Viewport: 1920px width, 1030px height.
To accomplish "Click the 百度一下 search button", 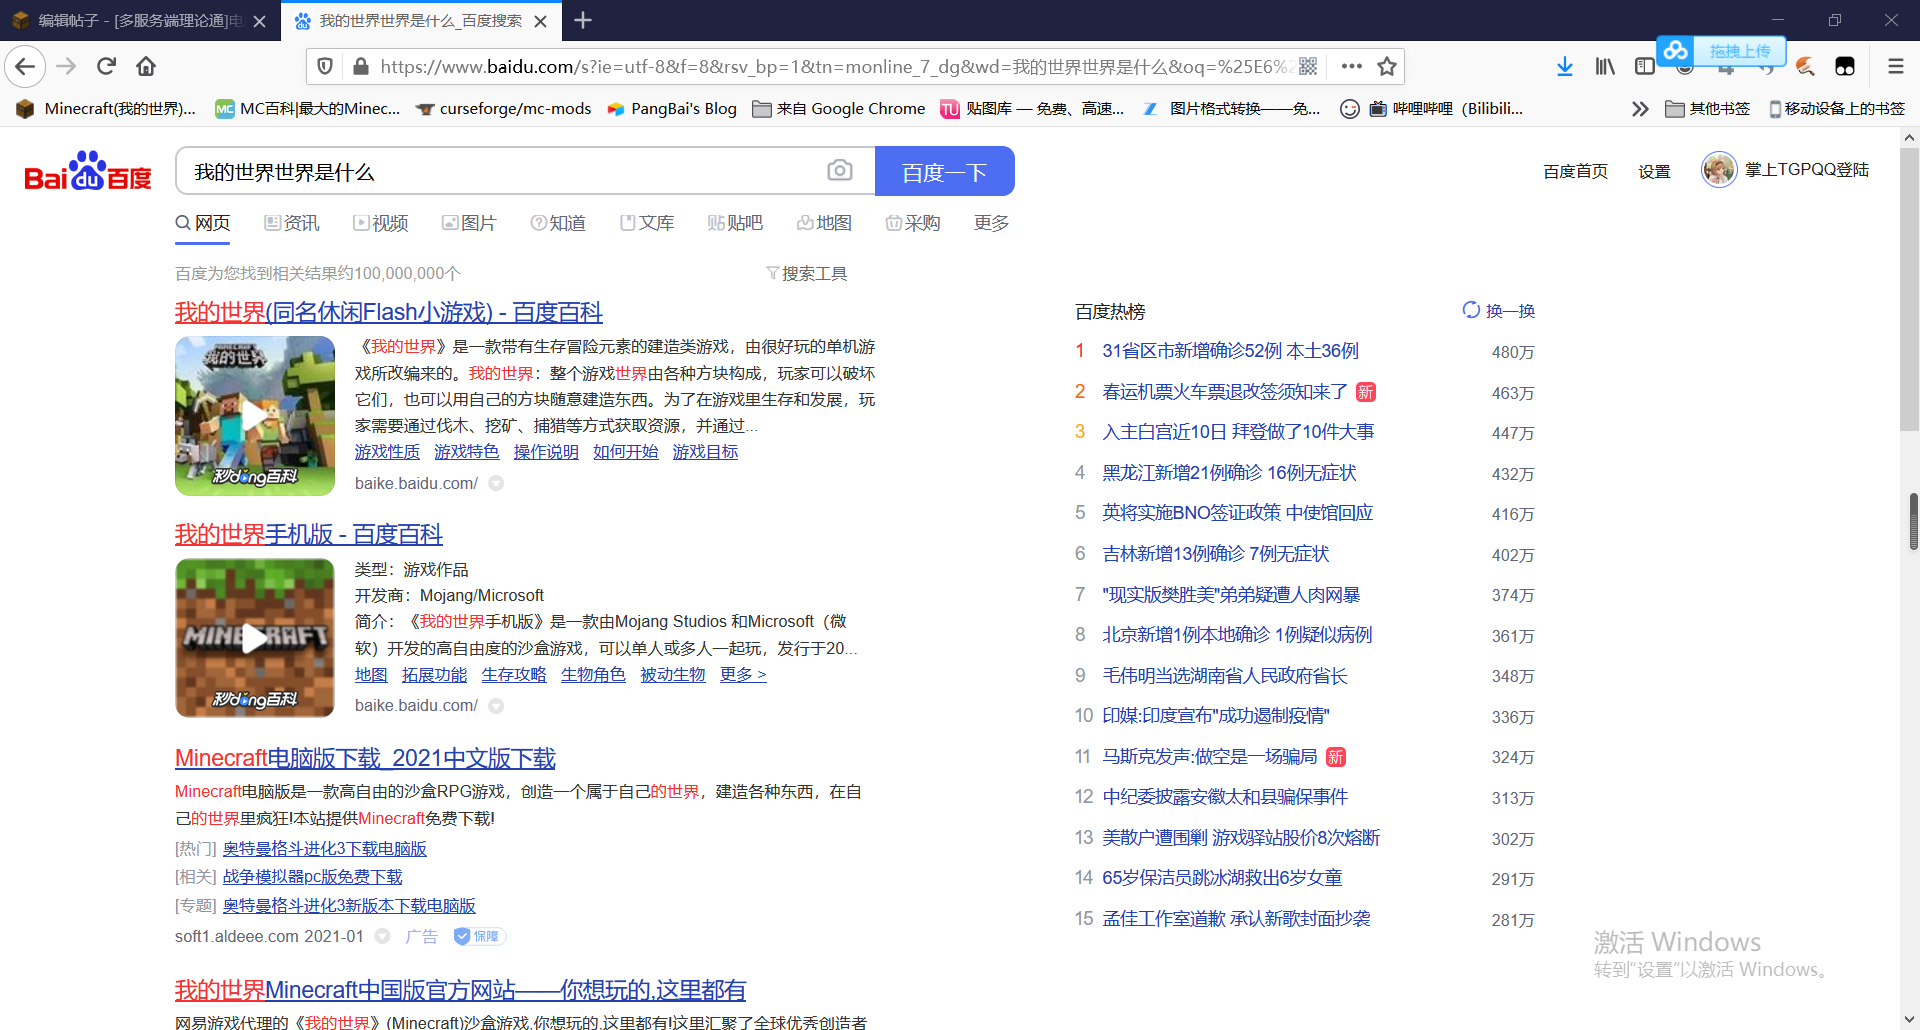I will (944, 171).
